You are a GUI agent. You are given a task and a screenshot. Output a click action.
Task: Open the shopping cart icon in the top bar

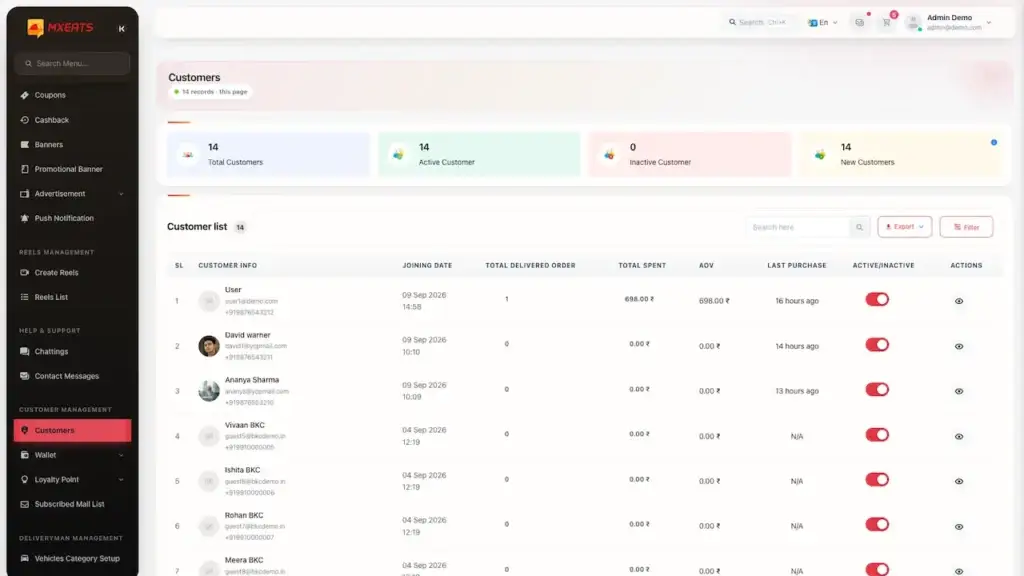[x=886, y=22]
